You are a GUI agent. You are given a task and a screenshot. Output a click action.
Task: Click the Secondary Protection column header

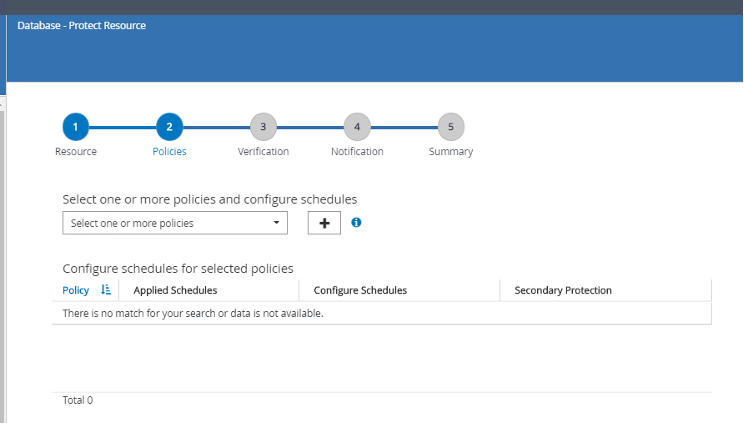pos(563,290)
